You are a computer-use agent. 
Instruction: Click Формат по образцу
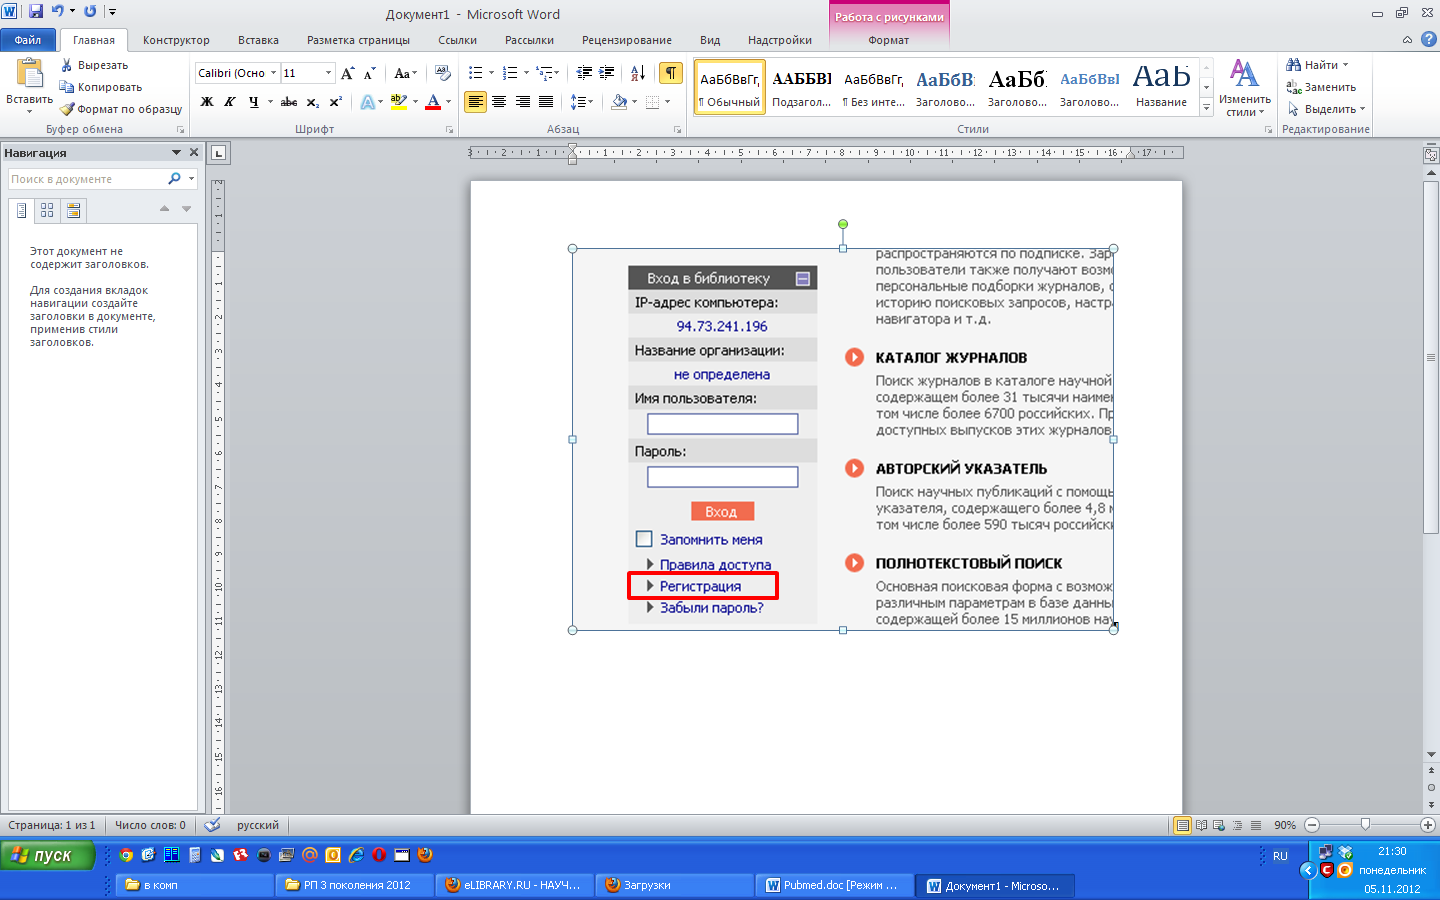click(121, 109)
